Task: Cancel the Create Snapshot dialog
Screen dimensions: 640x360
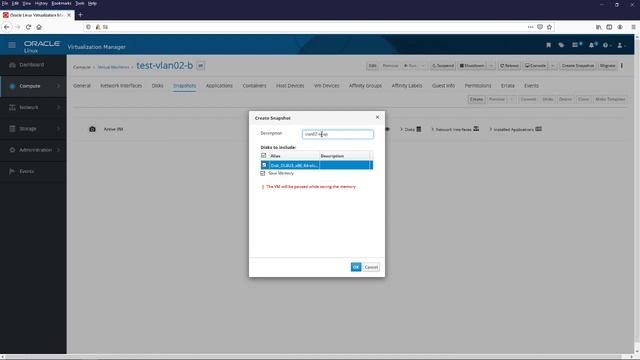Action: click(x=371, y=267)
